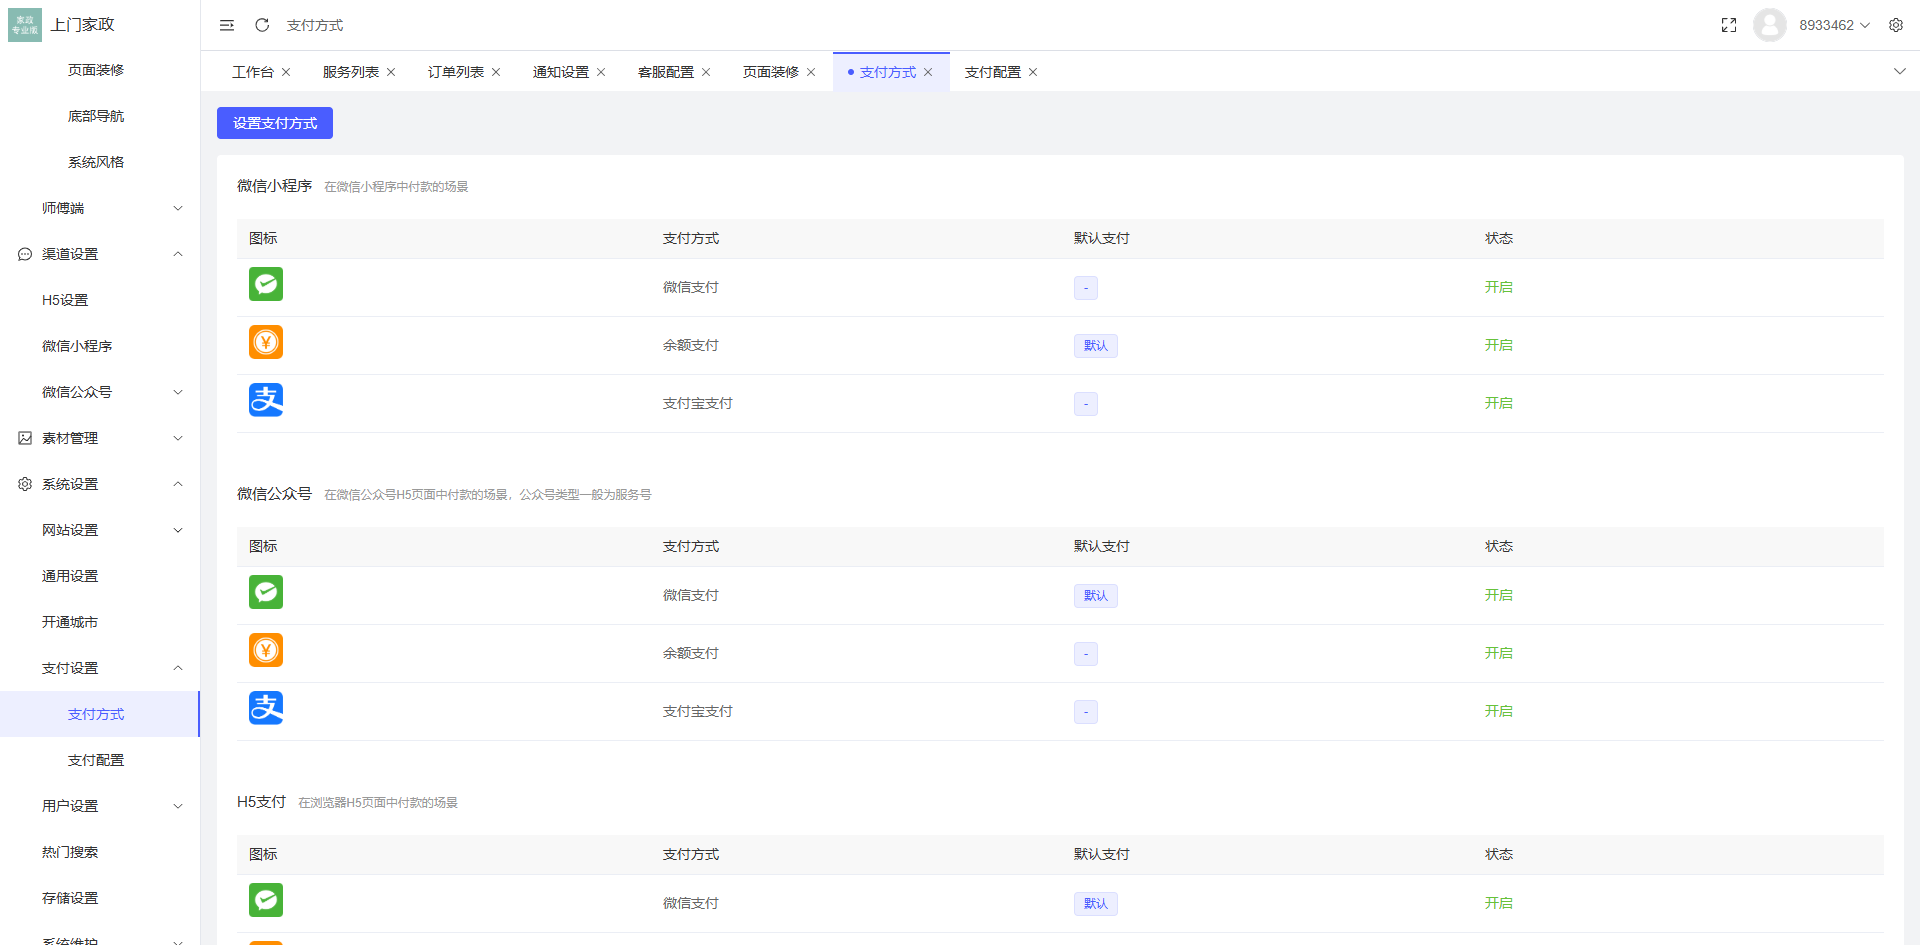This screenshot has width=1920, height=945.
Task: Click 开启 status for 支付宝支付
Action: 1499,403
